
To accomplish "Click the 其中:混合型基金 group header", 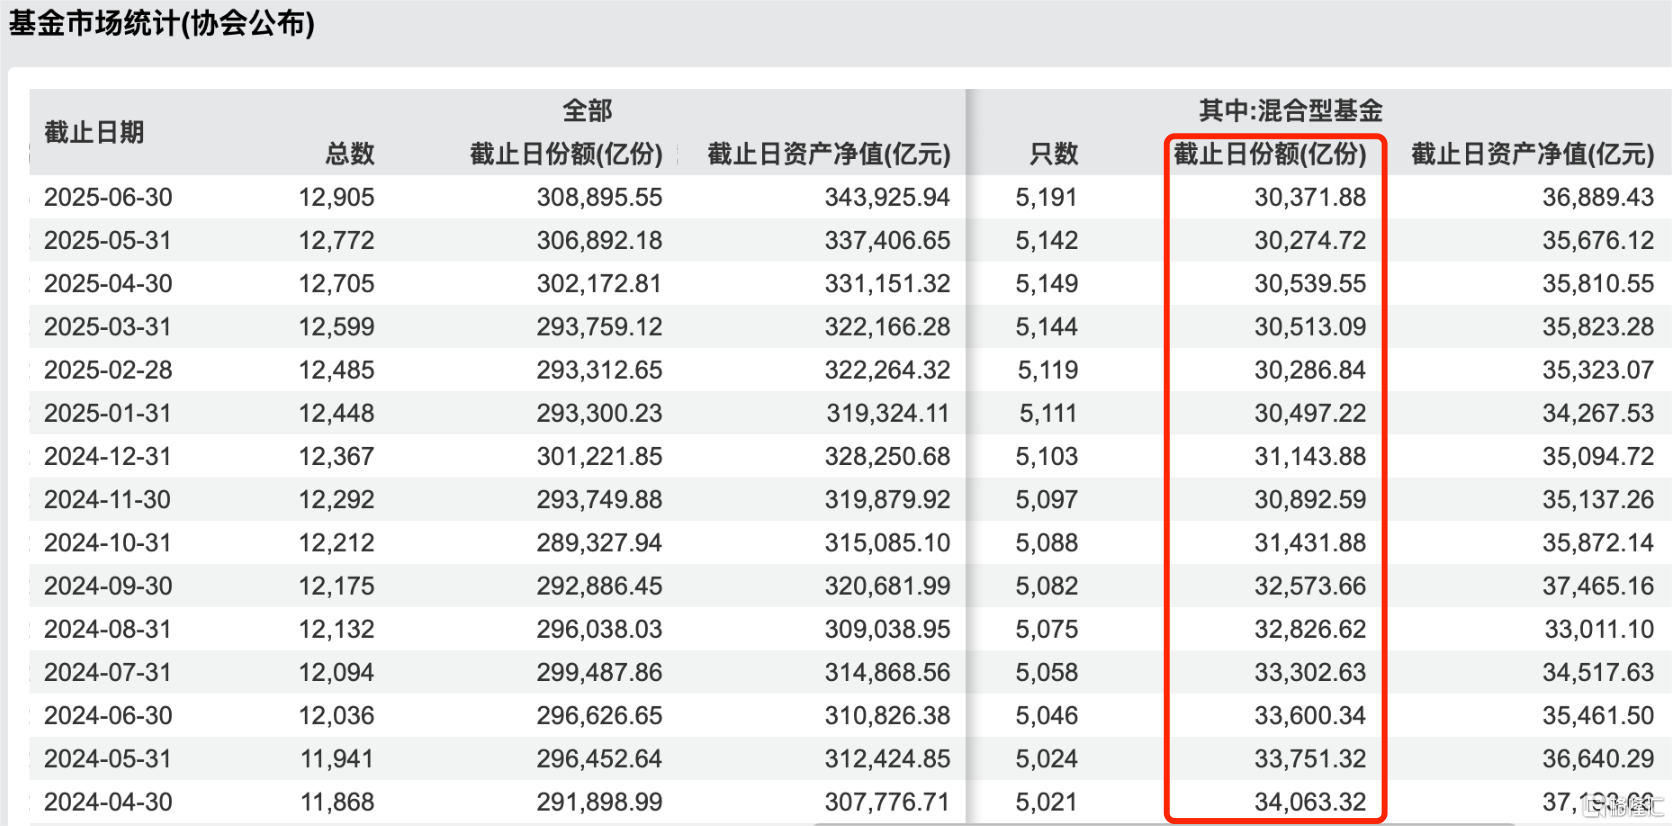I will point(1291,110).
